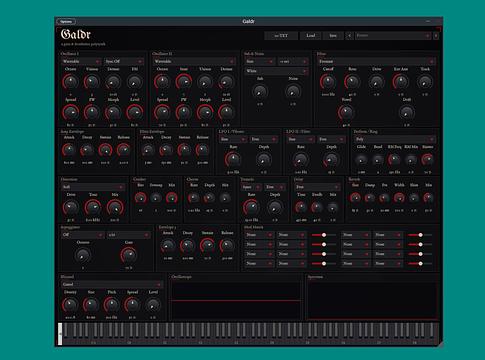The height and width of the screenshot is (360, 485).
Task: Click the Save preset button
Action: click(333, 36)
